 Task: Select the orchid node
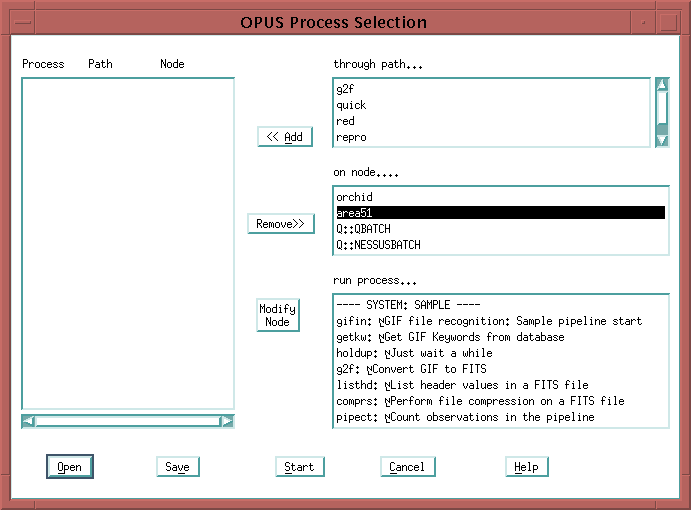point(354,197)
